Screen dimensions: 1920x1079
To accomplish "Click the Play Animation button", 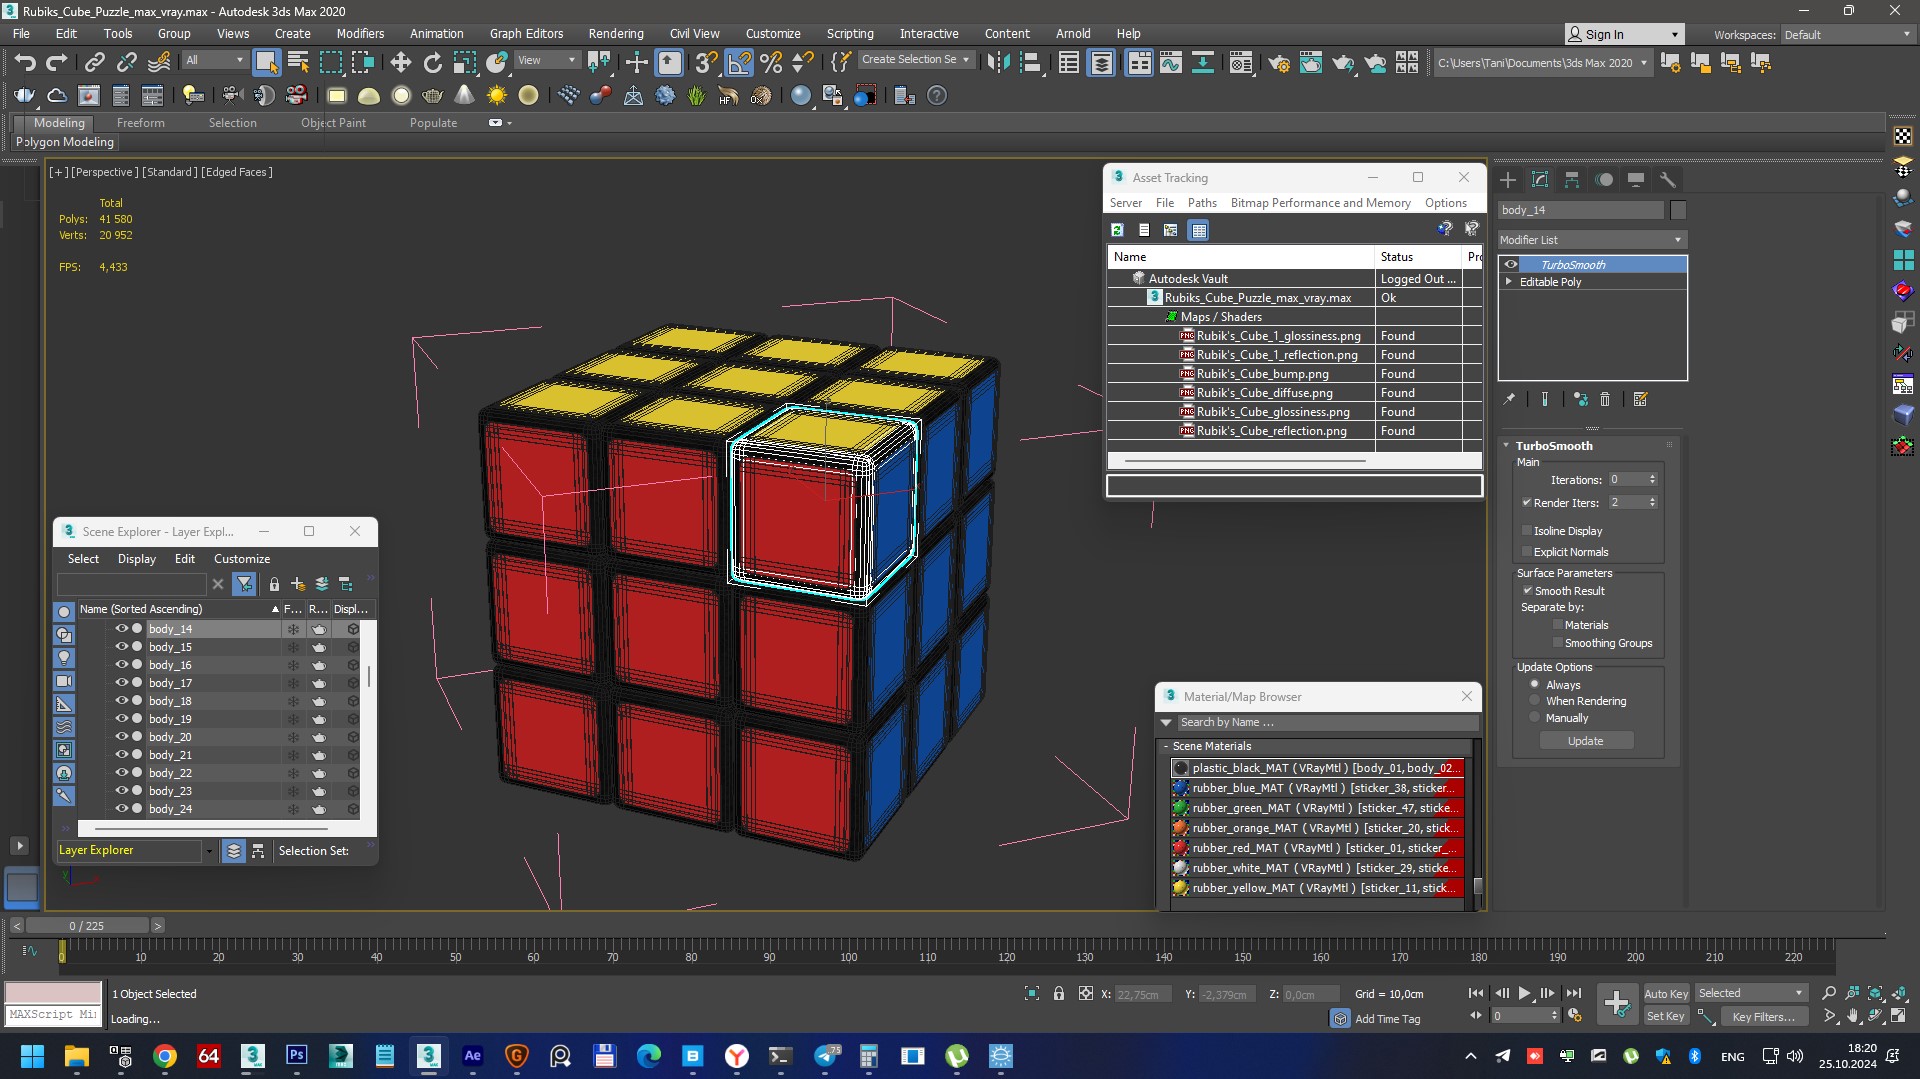I will (x=1524, y=993).
